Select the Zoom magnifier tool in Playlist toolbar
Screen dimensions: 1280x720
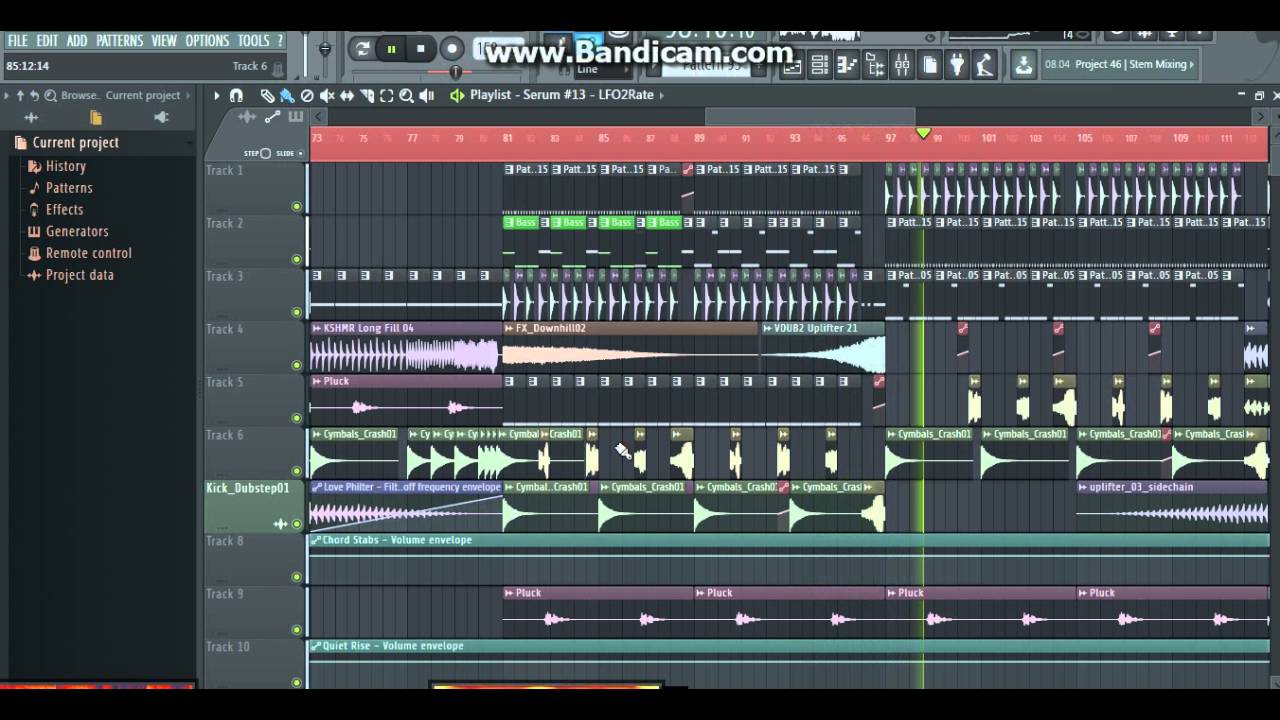pos(407,95)
